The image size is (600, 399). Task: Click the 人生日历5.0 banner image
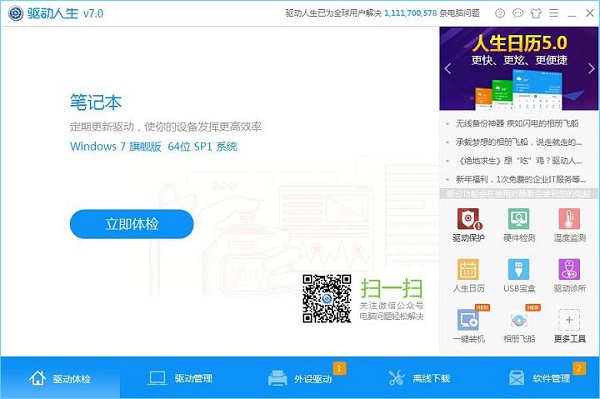pyautogui.click(x=518, y=68)
